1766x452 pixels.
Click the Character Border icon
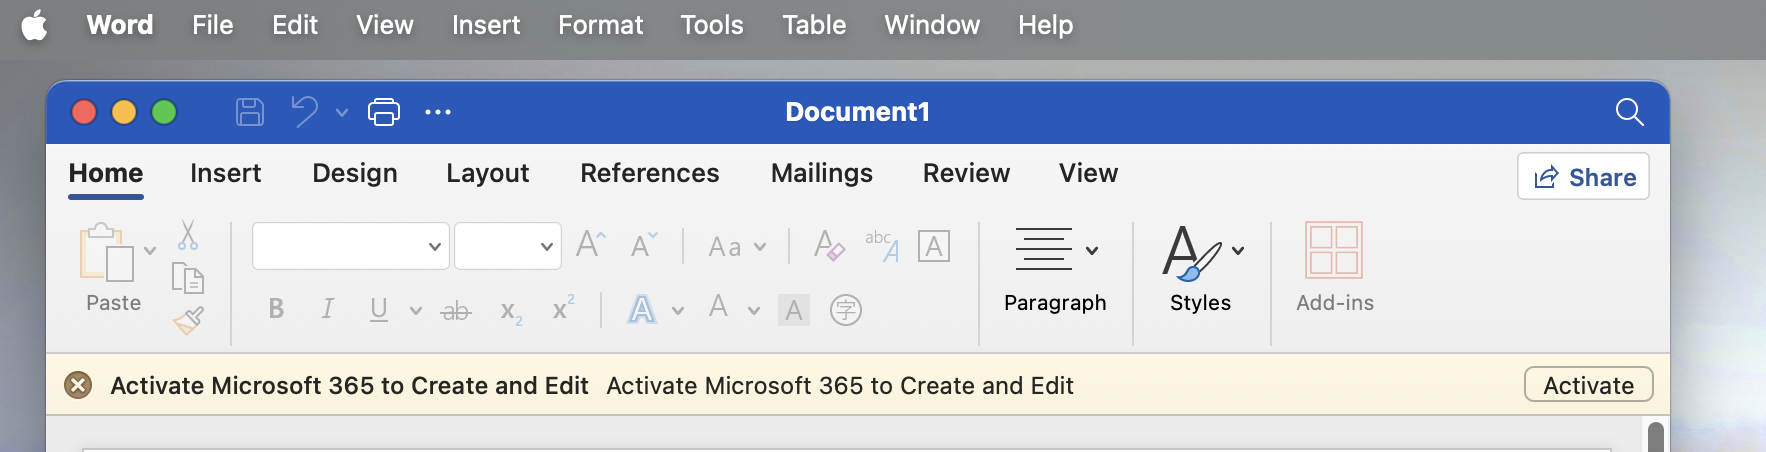[x=934, y=246]
